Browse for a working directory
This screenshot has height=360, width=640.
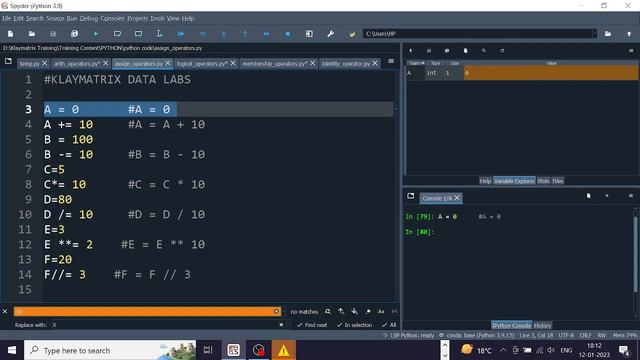pos(608,34)
